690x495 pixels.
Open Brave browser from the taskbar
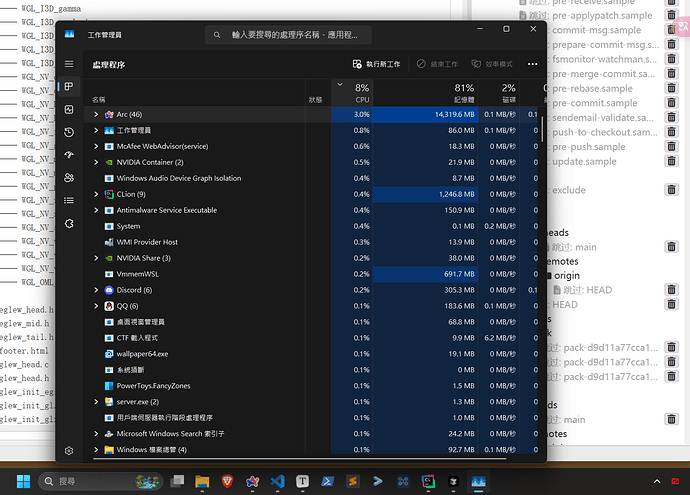point(227,481)
